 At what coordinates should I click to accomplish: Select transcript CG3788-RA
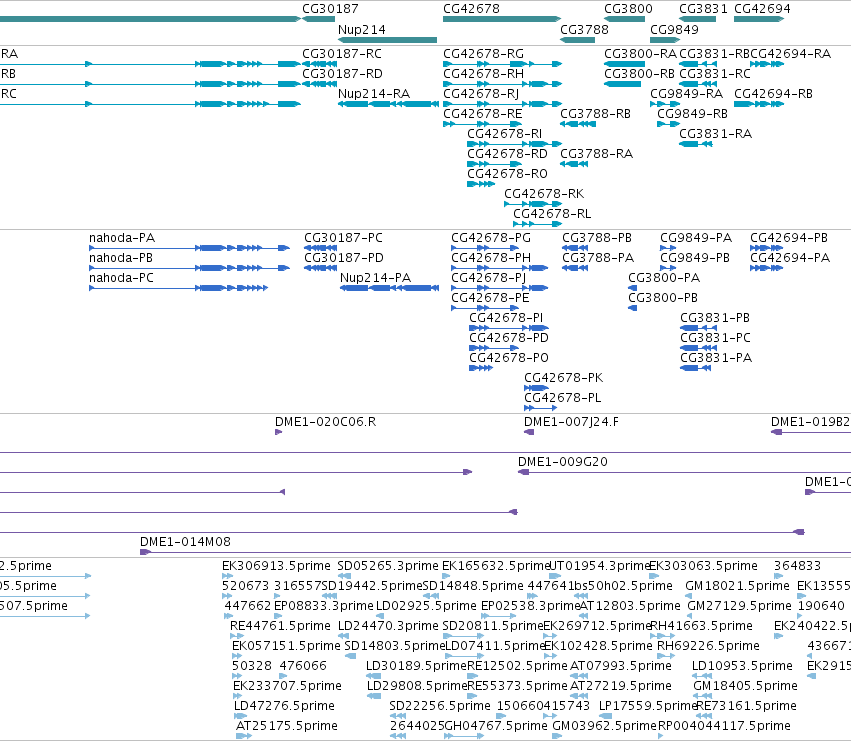tap(574, 164)
